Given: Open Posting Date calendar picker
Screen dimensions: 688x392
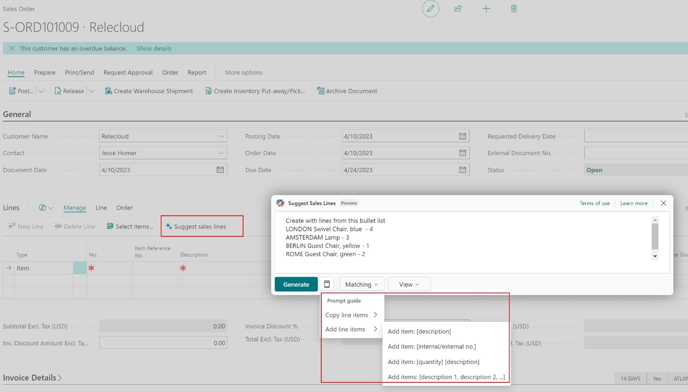Looking at the screenshot, I should (462, 136).
